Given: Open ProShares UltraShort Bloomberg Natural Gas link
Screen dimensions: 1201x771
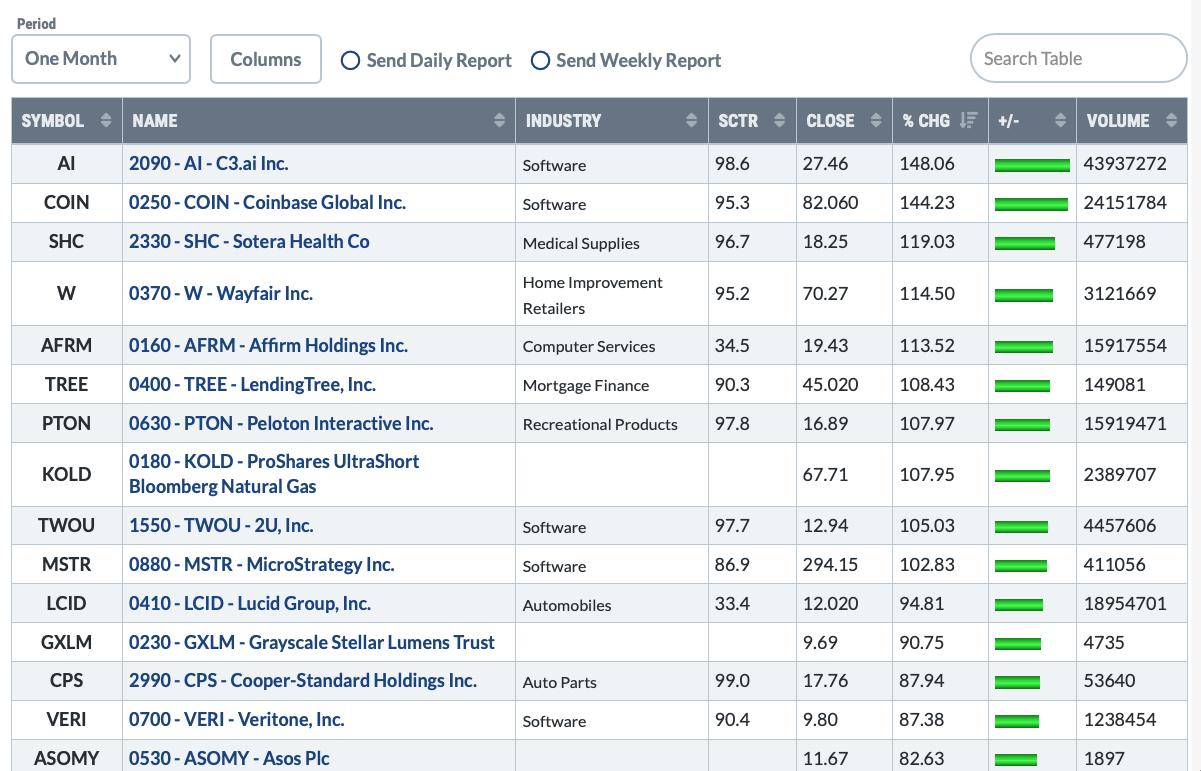Looking at the screenshot, I should (x=273, y=474).
